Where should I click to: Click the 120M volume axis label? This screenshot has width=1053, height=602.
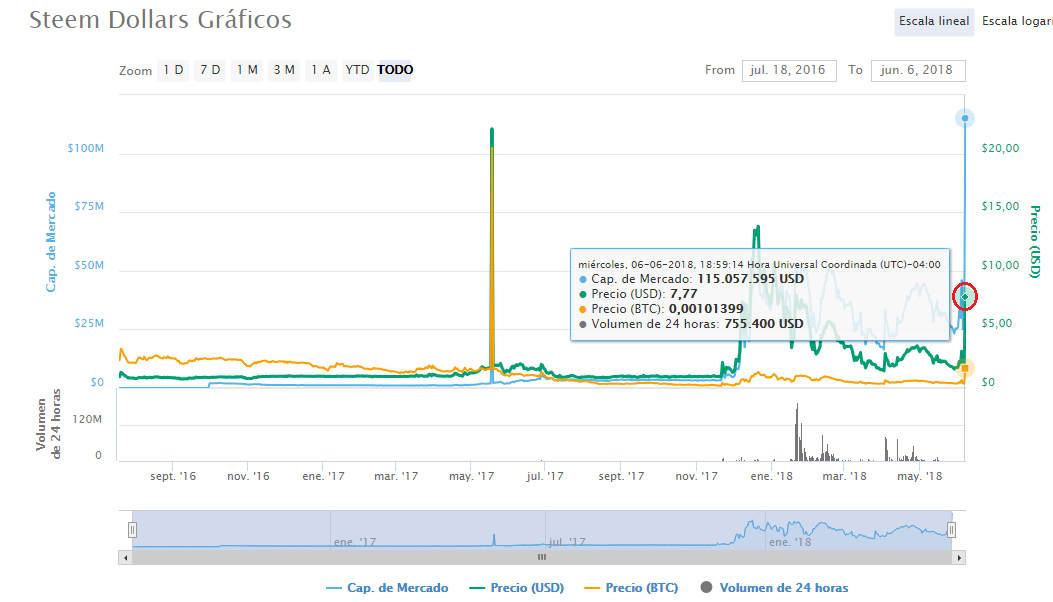coord(87,419)
